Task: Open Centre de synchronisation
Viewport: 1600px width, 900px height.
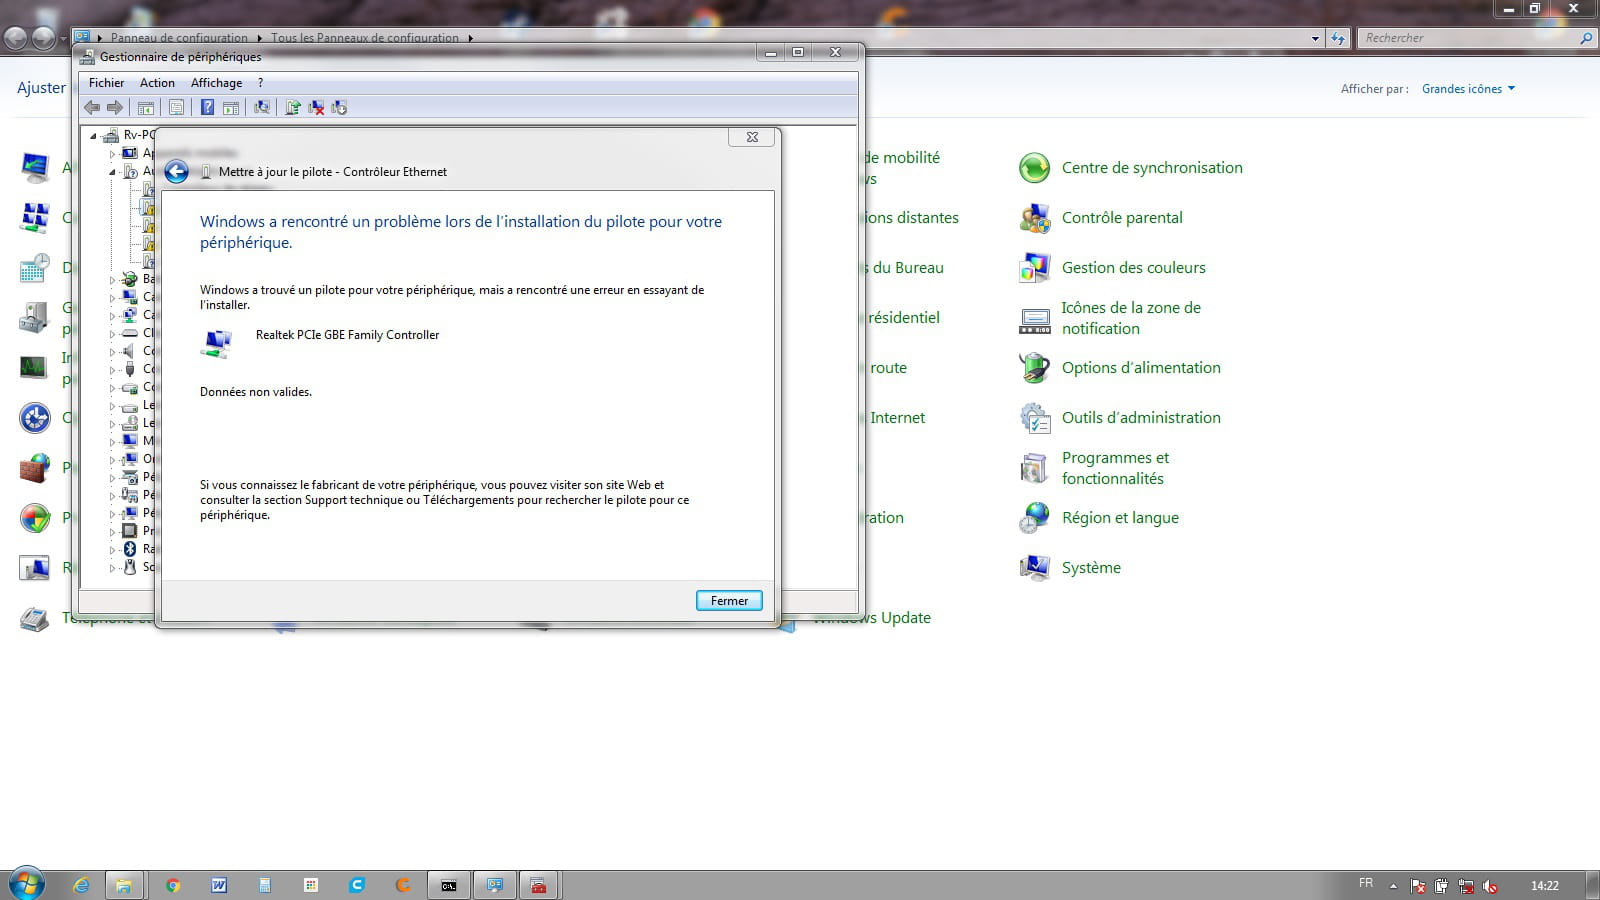Action: [x=1152, y=168]
